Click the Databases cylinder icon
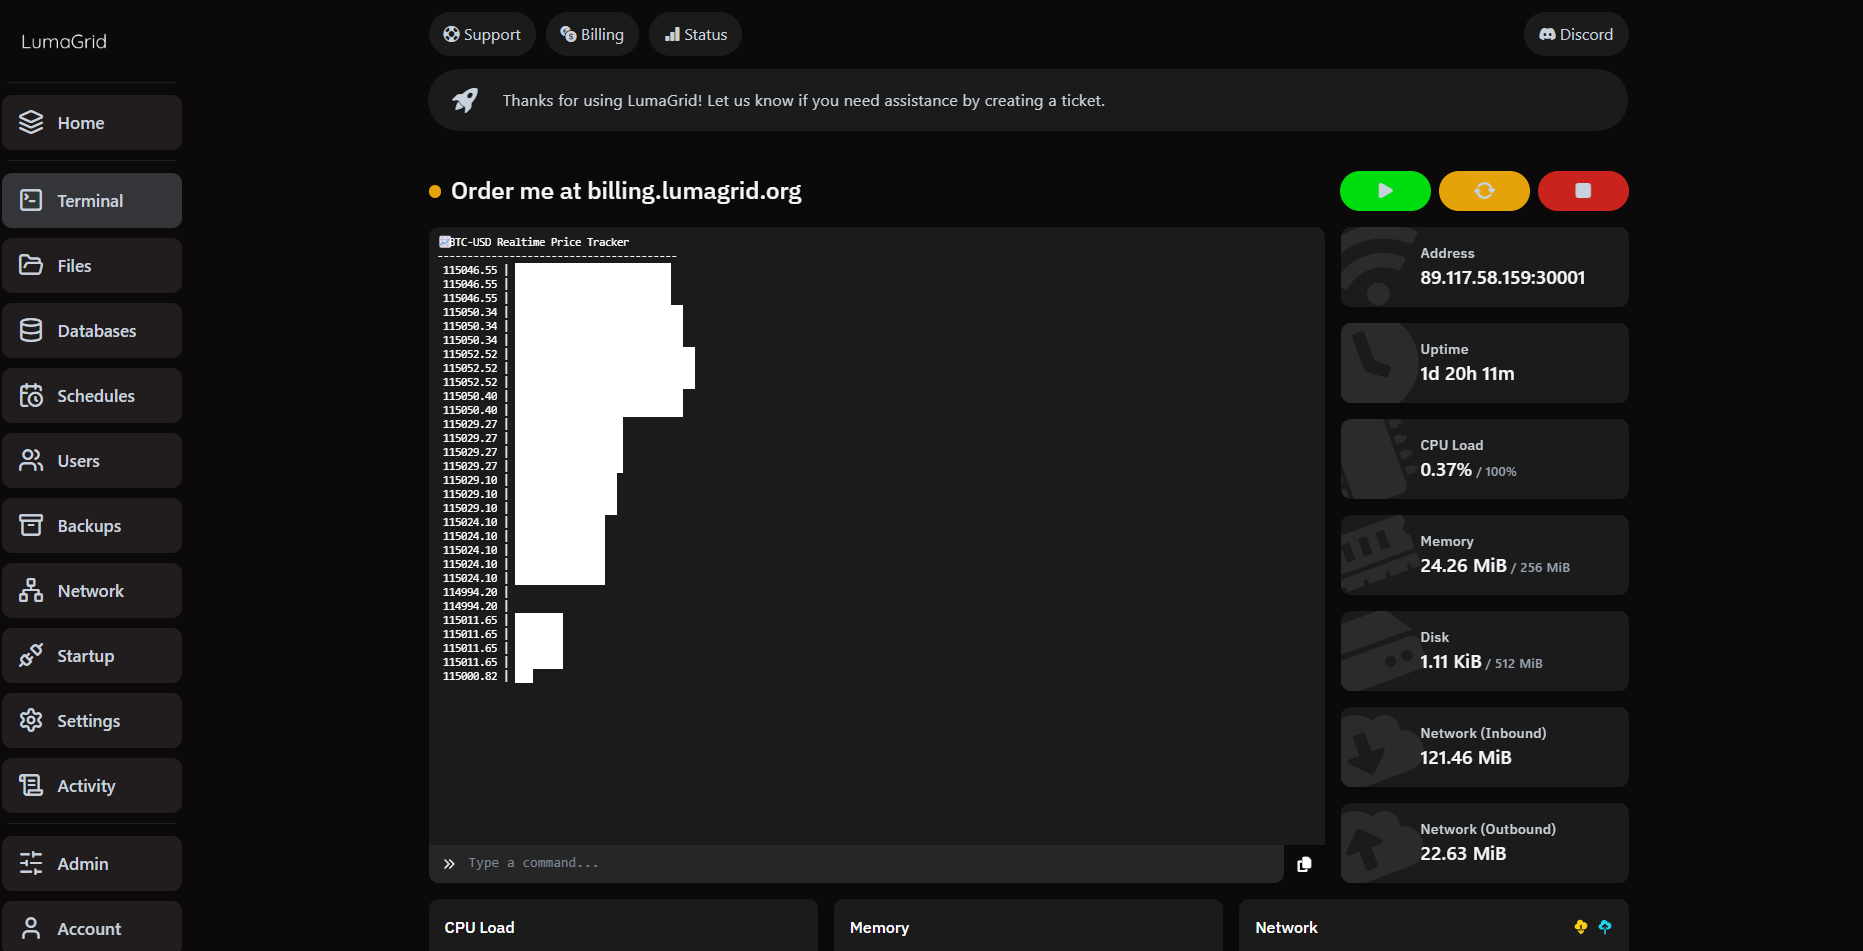The height and width of the screenshot is (951, 1863). pos(31,330)
